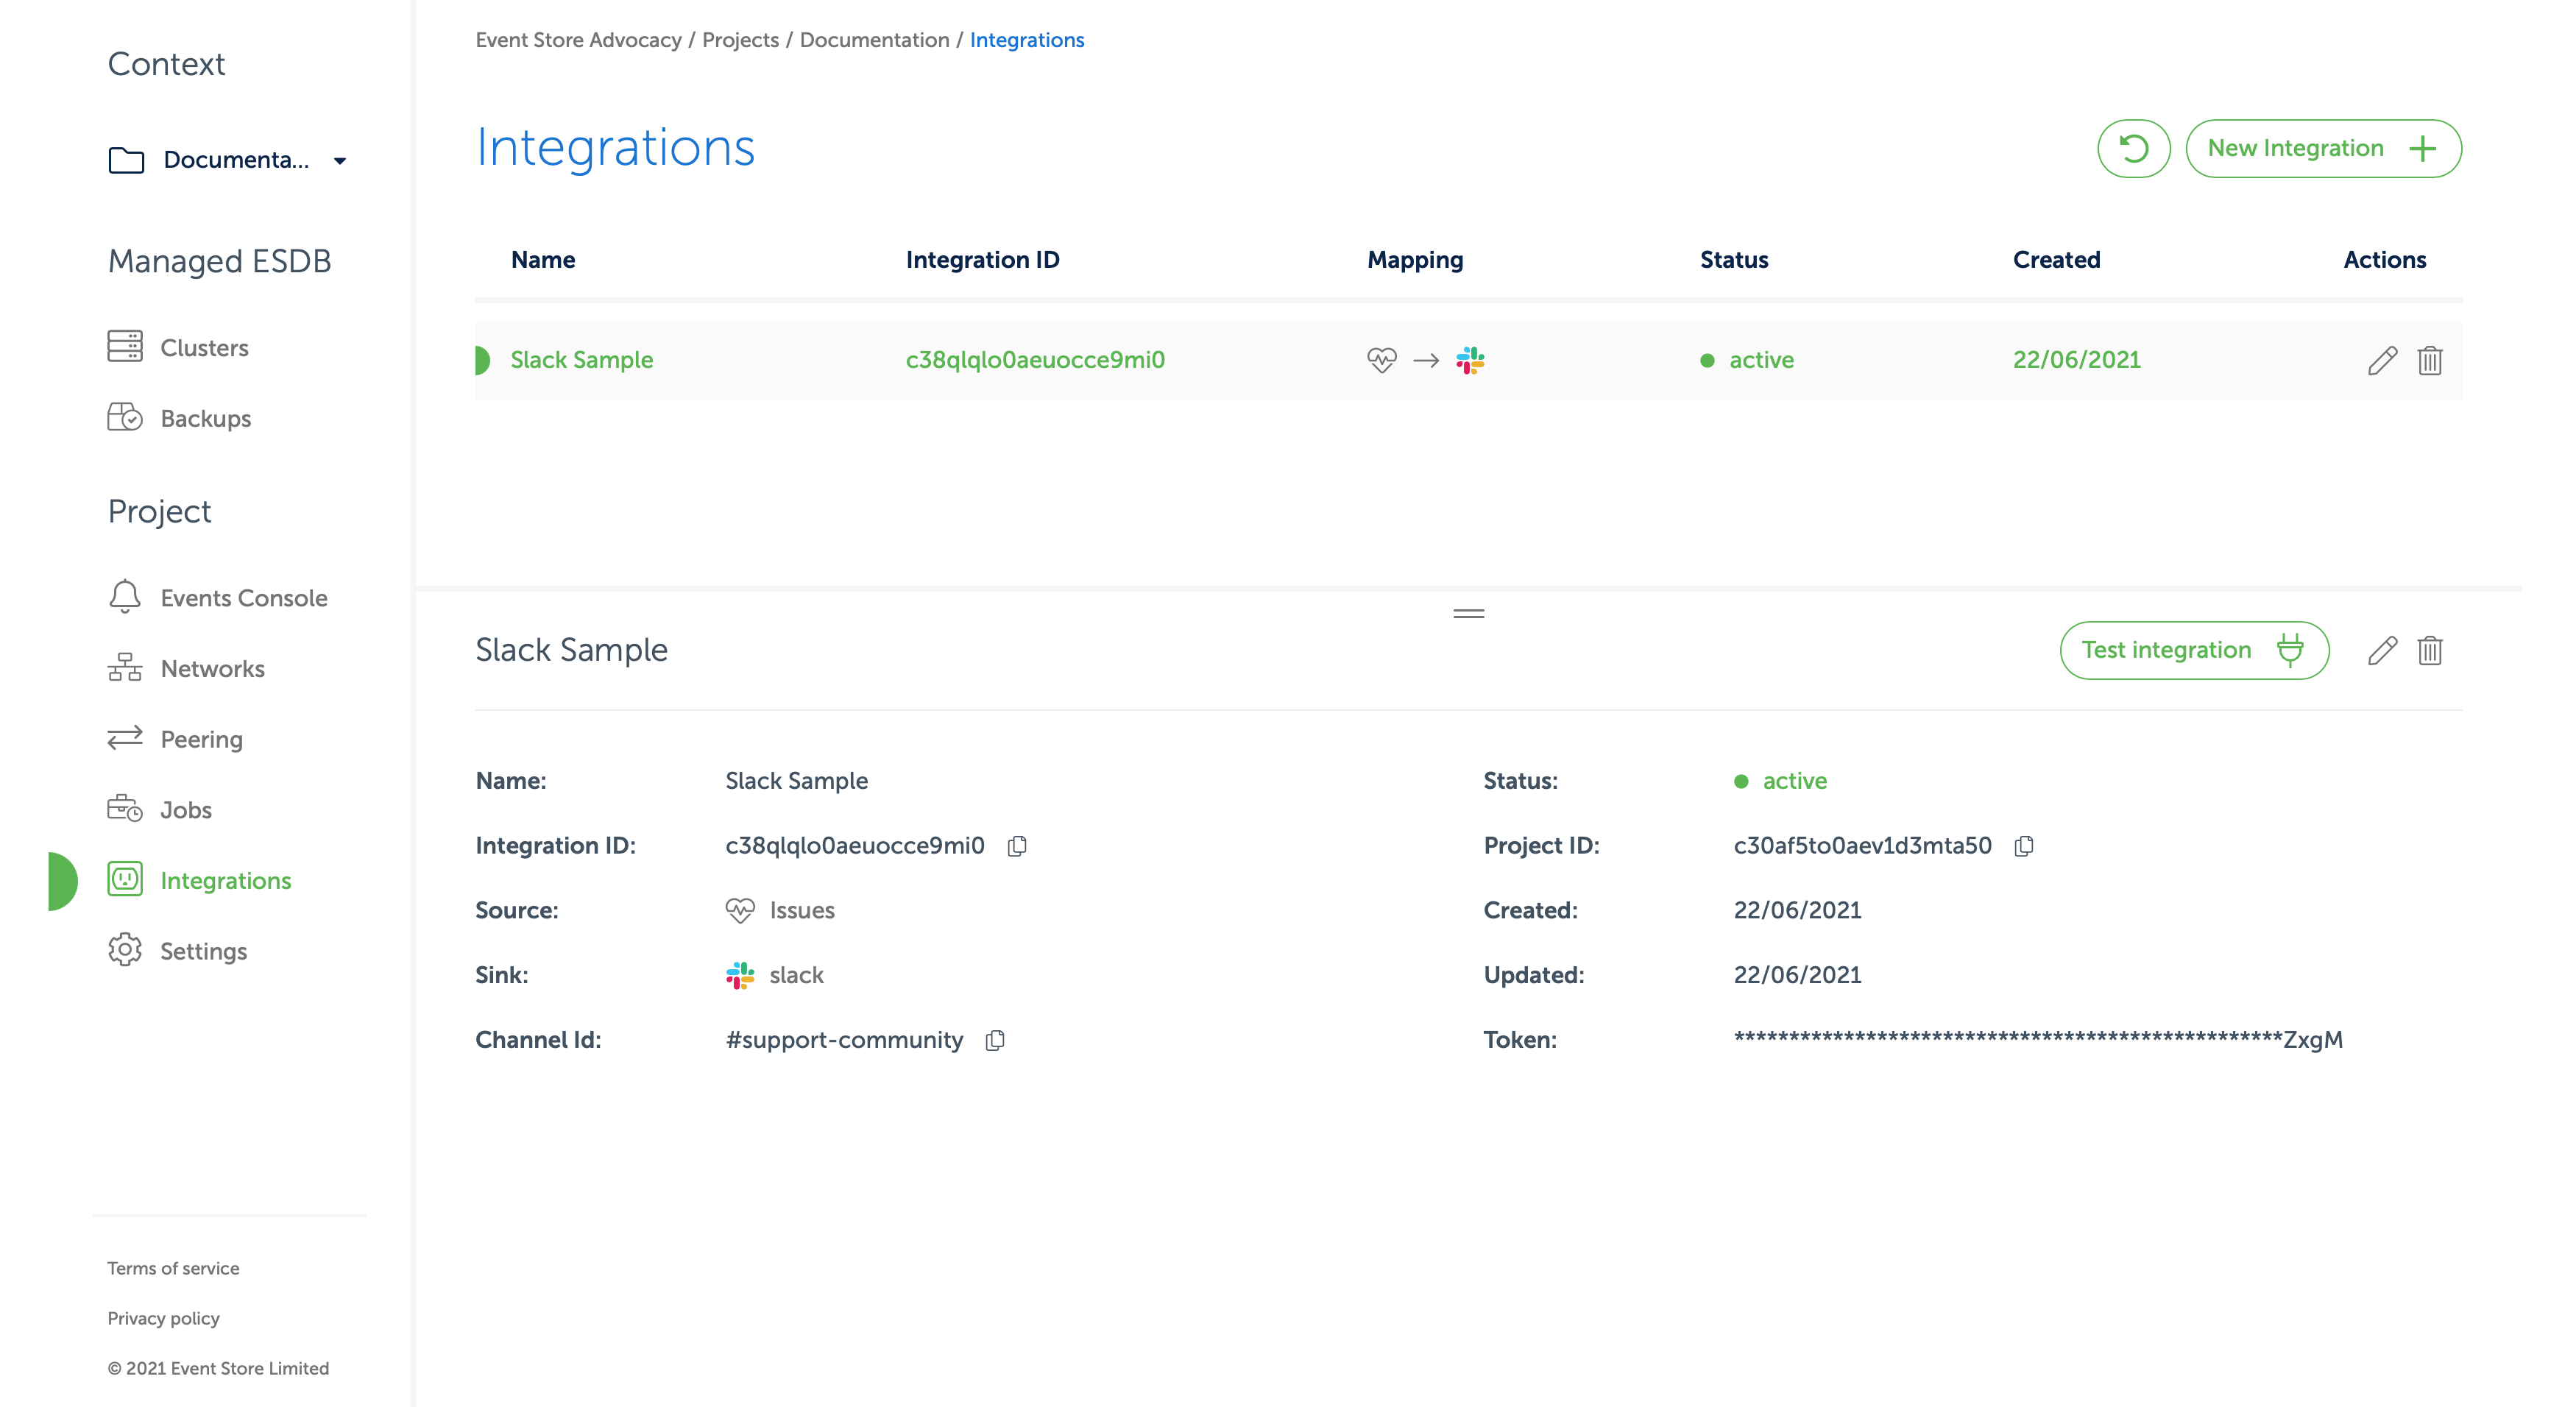This screenshot has height=1407, width=2576.
Task: Click Projects breadcrumb link
Action: 740,40
